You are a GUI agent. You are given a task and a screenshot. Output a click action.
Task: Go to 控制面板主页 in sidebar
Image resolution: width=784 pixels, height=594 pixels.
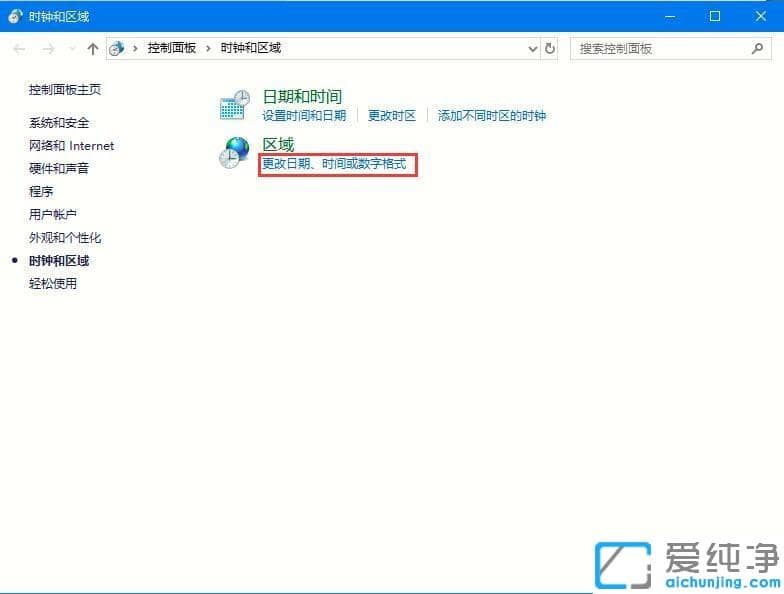point(65,90)
